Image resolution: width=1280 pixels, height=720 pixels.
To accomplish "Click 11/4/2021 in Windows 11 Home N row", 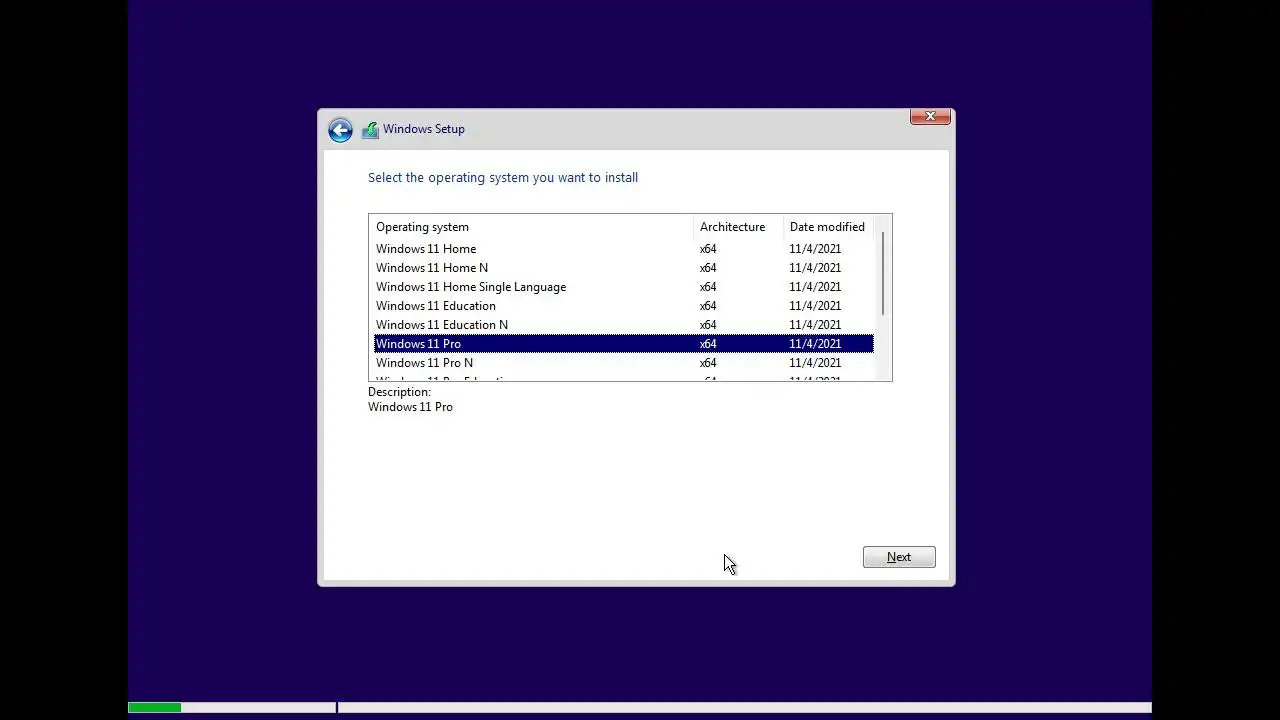I will (815, 268).
